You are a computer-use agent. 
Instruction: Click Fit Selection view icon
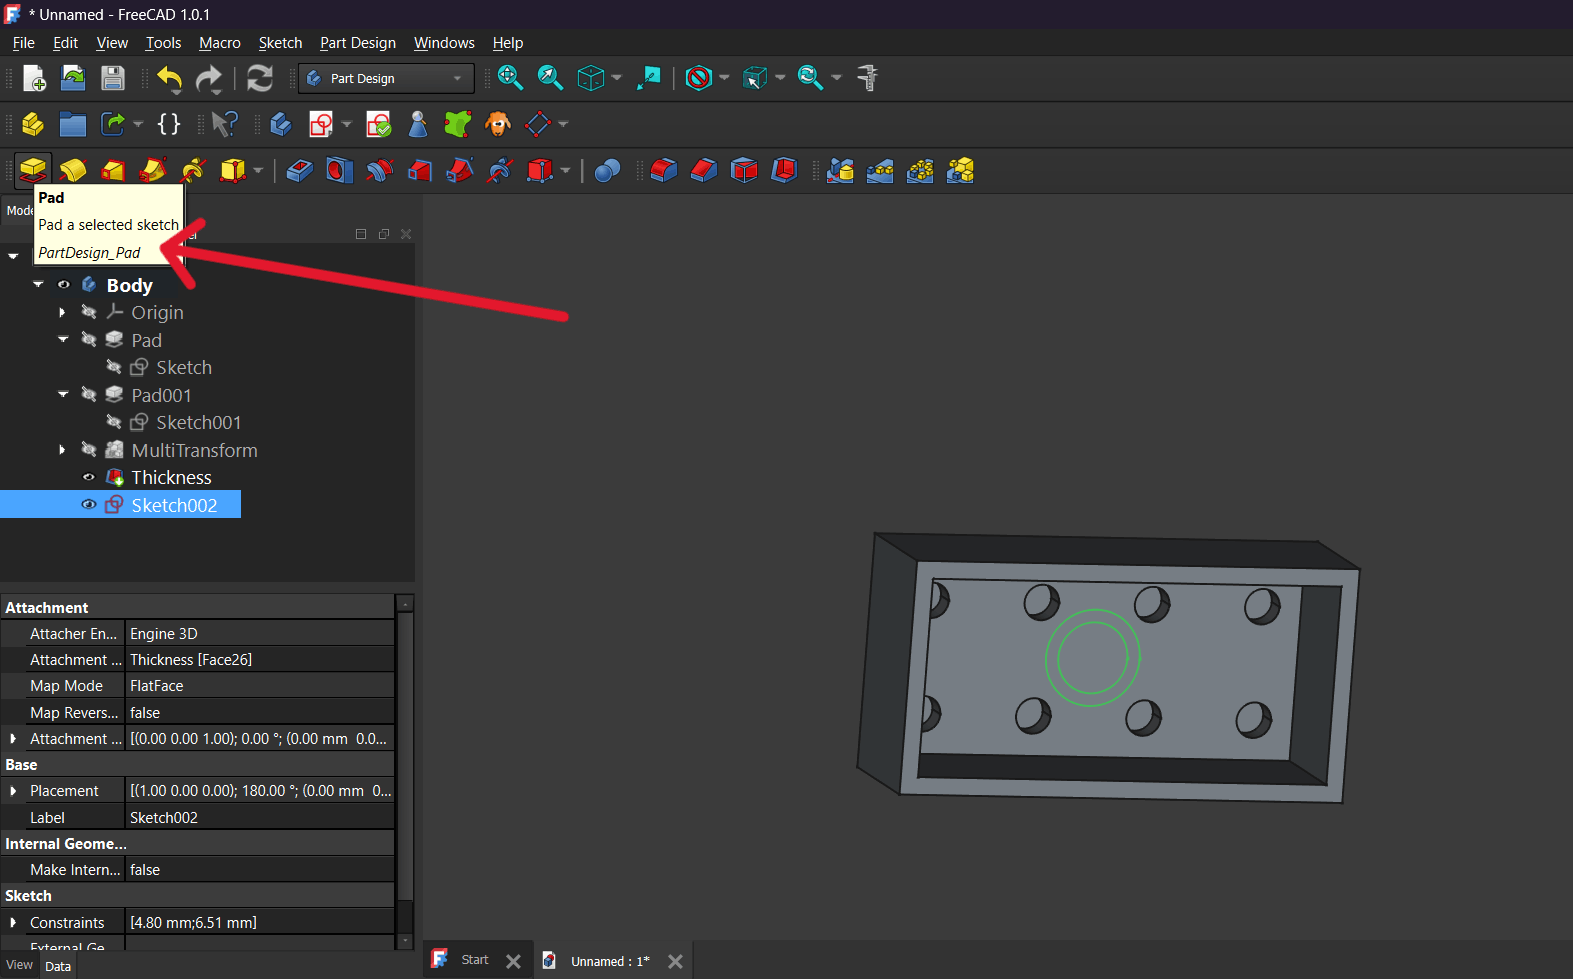(550, 78)
